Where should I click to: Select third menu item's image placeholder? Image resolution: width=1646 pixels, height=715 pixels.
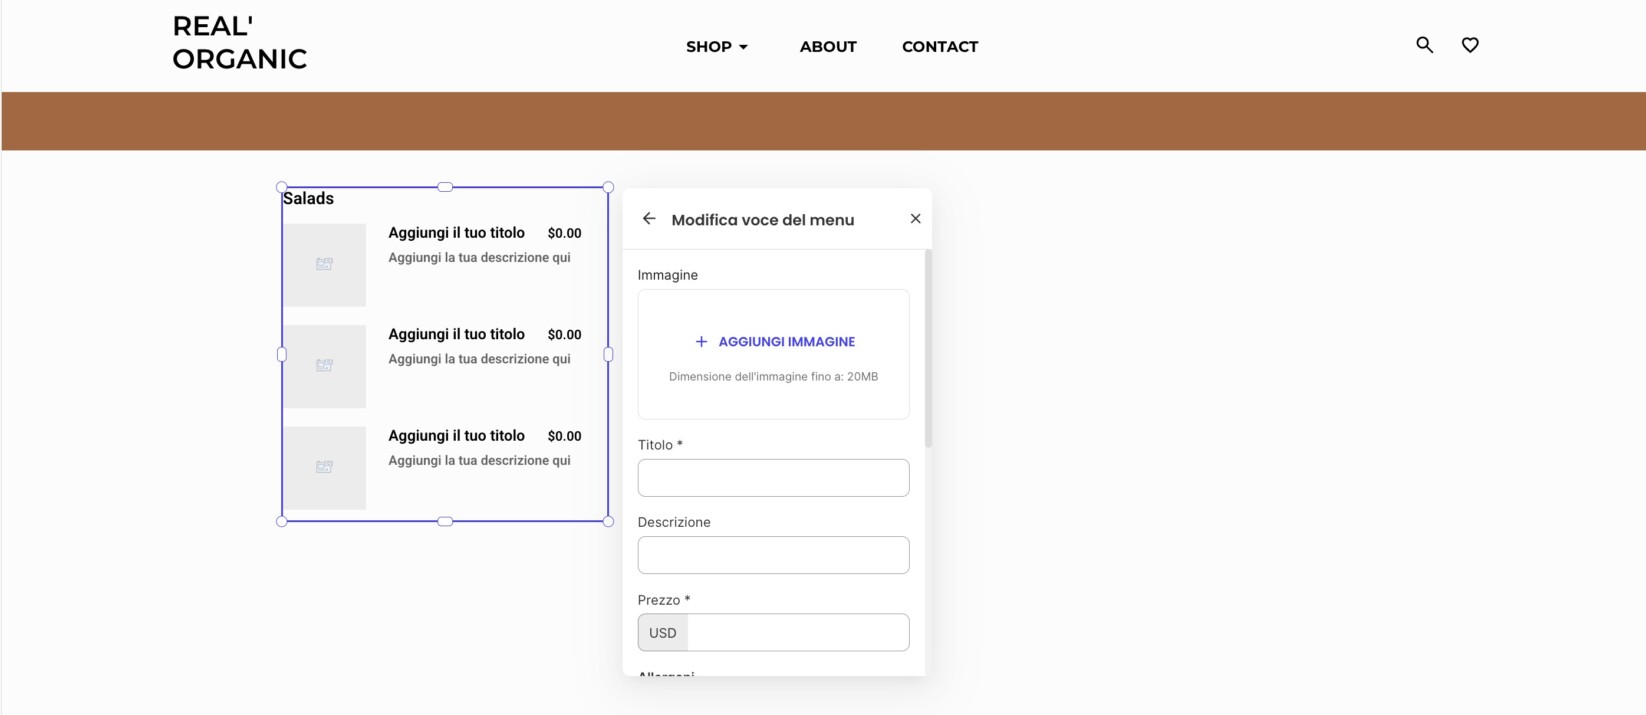(324, 468)
